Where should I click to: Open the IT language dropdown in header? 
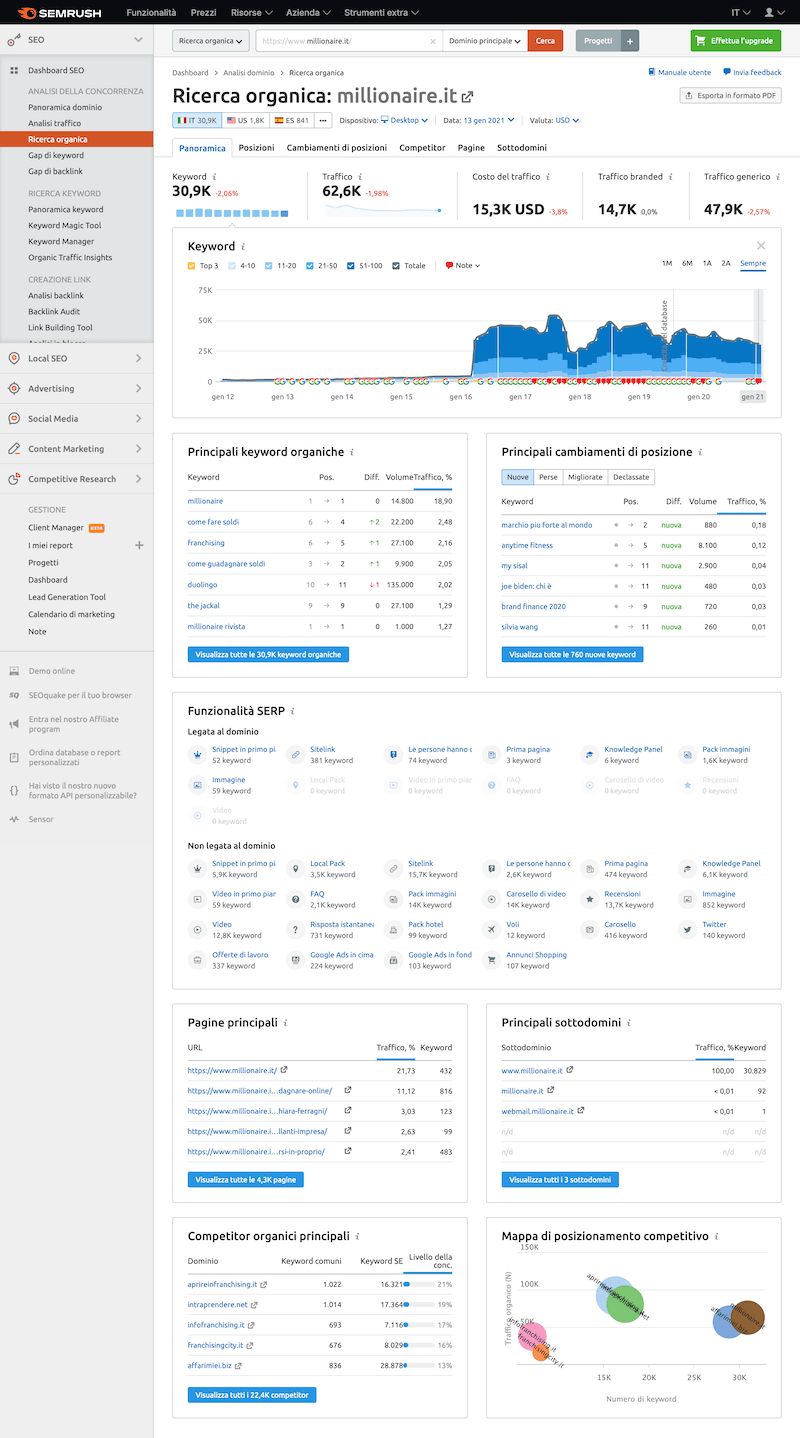(742, 13)
